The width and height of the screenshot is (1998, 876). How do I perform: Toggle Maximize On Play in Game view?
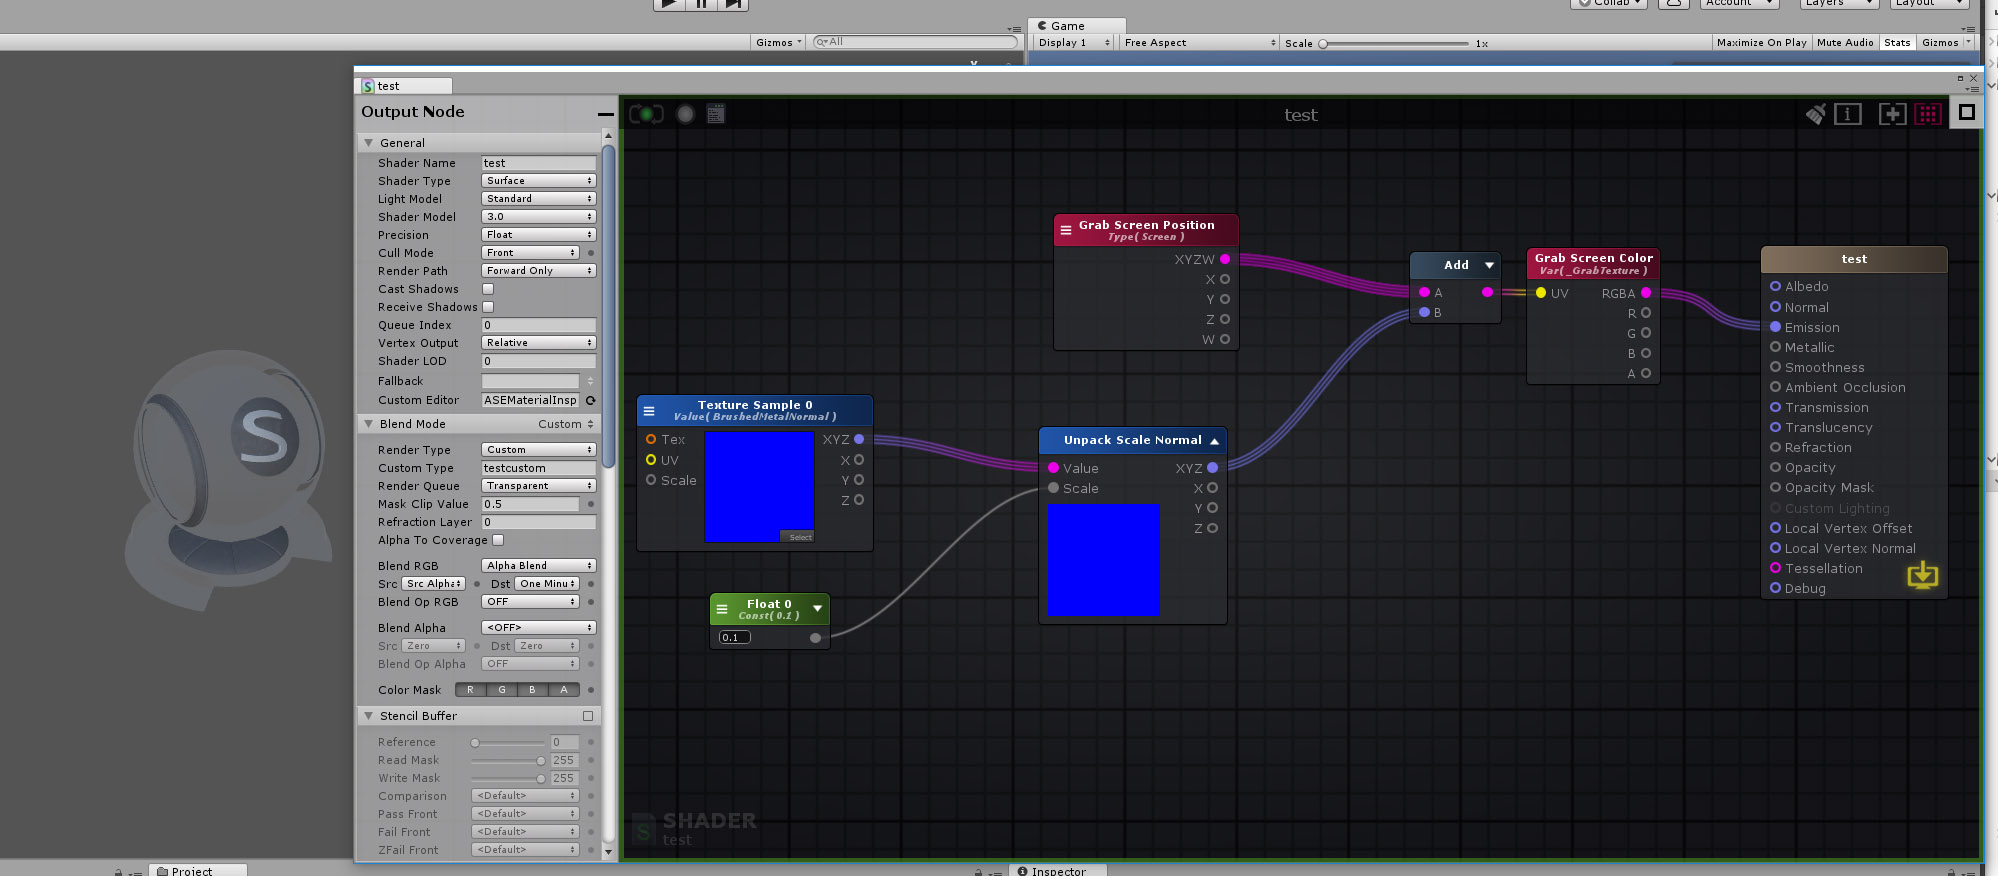[x=1761, y=43]
